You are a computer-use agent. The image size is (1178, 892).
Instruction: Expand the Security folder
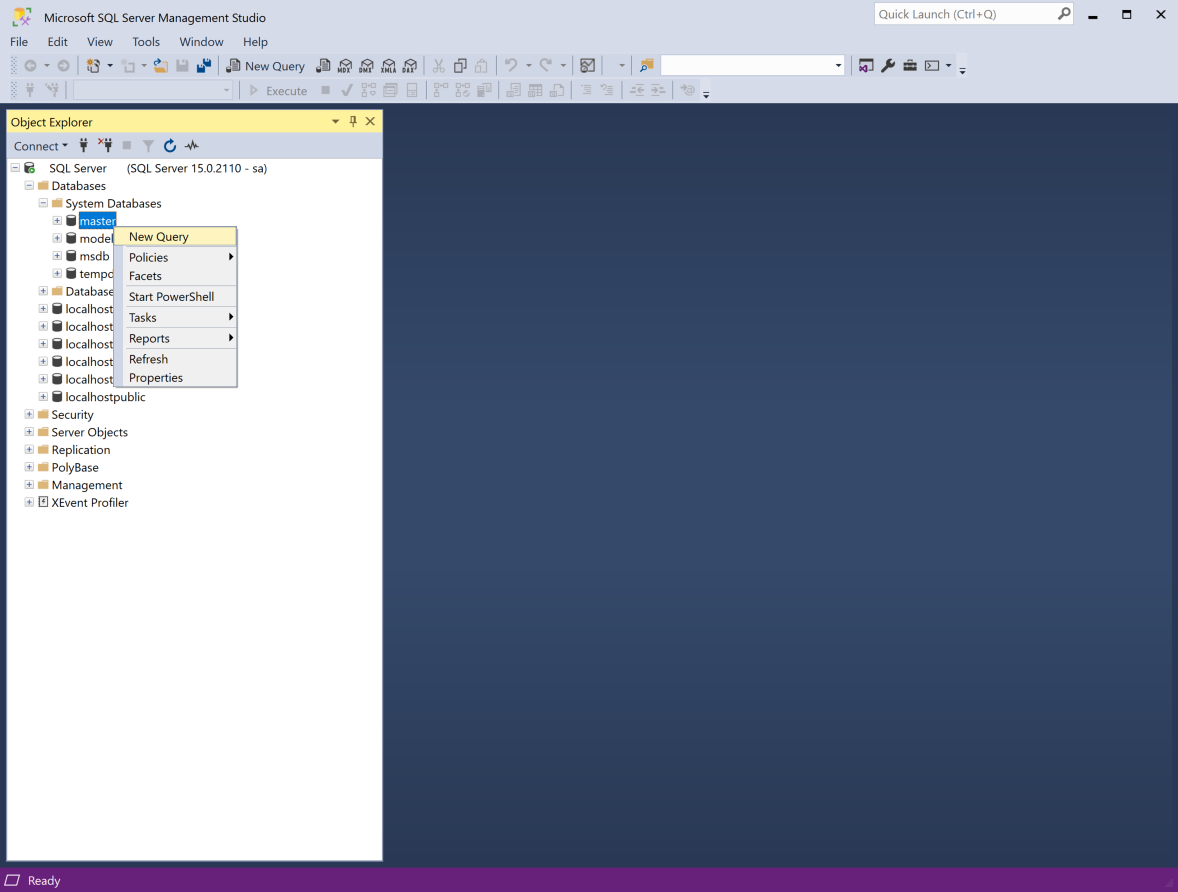[29, 414]
